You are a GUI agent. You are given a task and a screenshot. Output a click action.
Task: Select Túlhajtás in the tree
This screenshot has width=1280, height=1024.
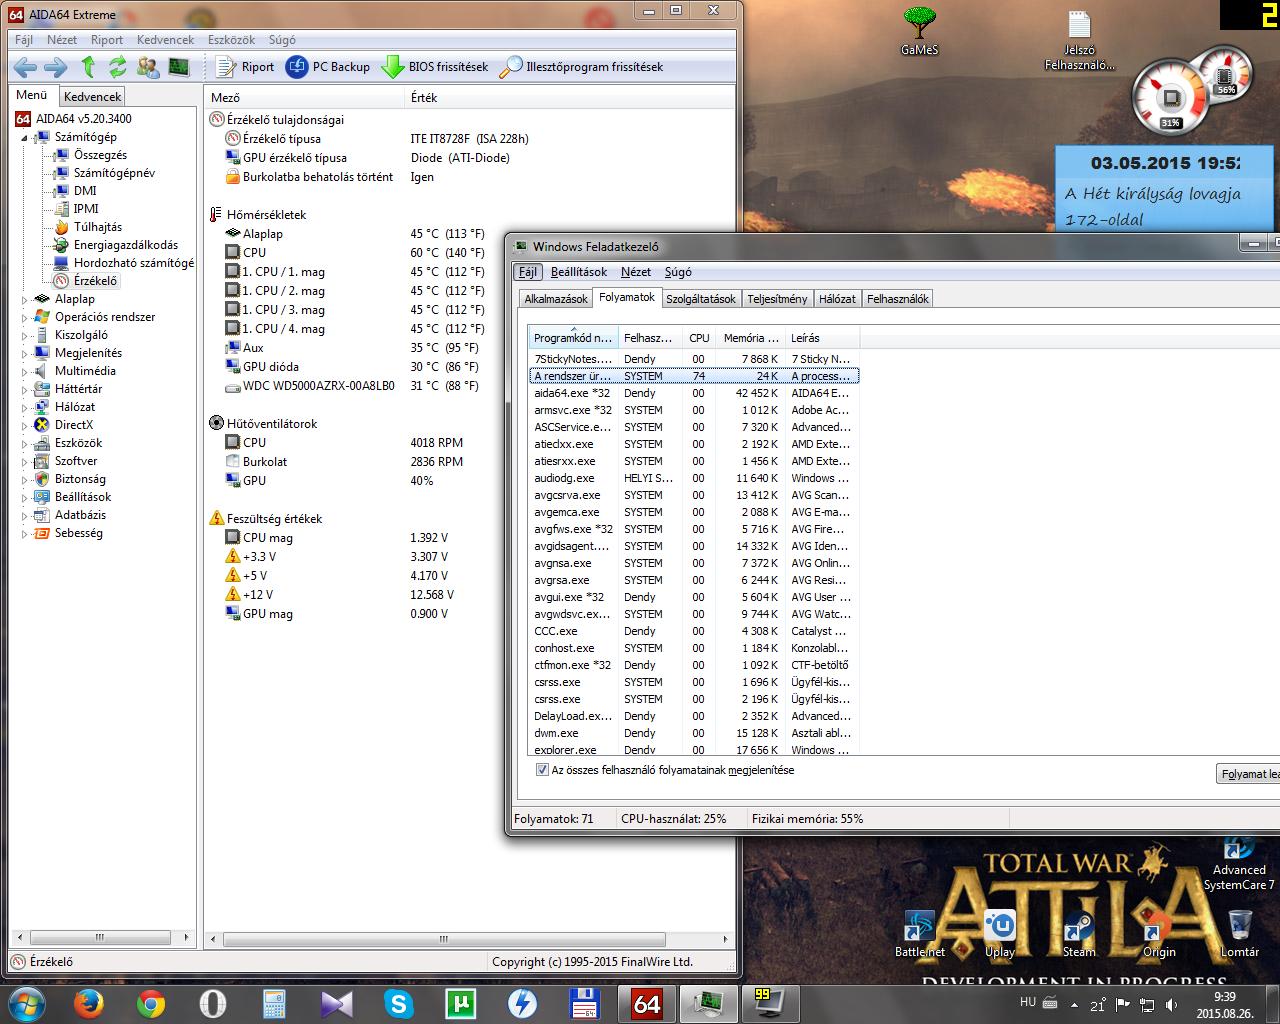coord(97,227)
